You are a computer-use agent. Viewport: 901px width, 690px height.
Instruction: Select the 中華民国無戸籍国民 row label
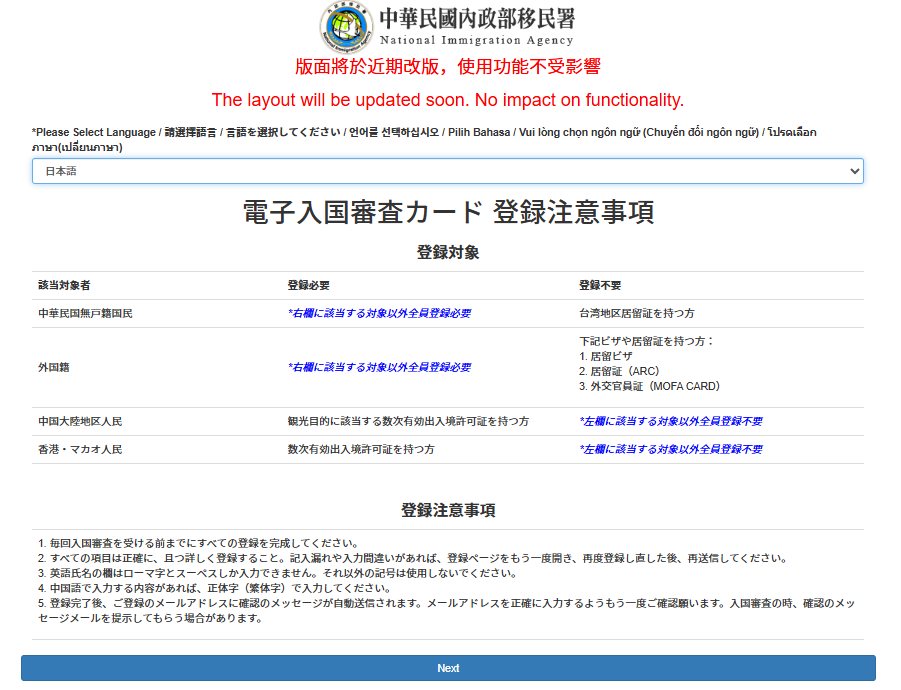[85, 313]
